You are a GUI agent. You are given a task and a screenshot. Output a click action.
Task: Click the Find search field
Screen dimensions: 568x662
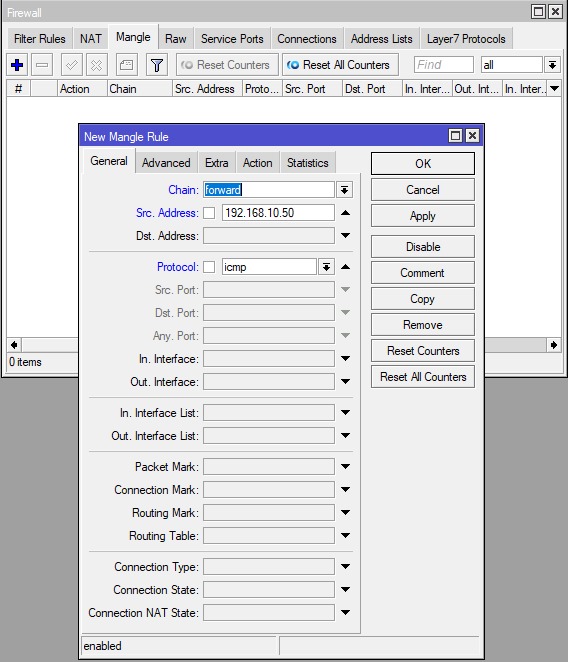(x=443, y=65)
